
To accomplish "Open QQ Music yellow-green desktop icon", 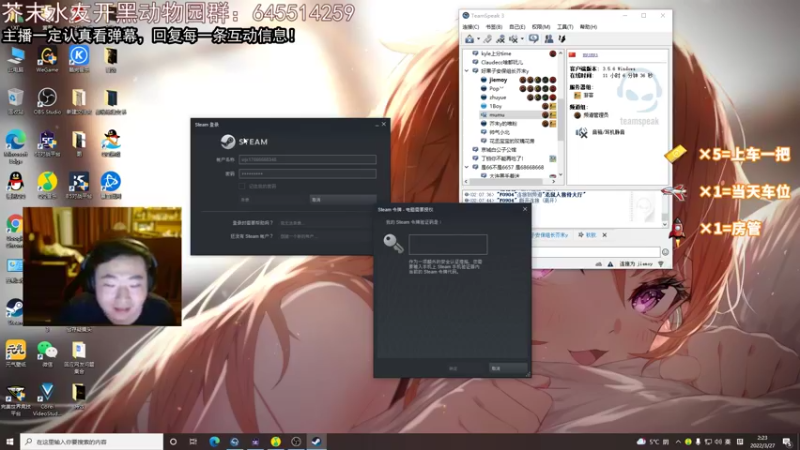I will [x=47, y=185].
